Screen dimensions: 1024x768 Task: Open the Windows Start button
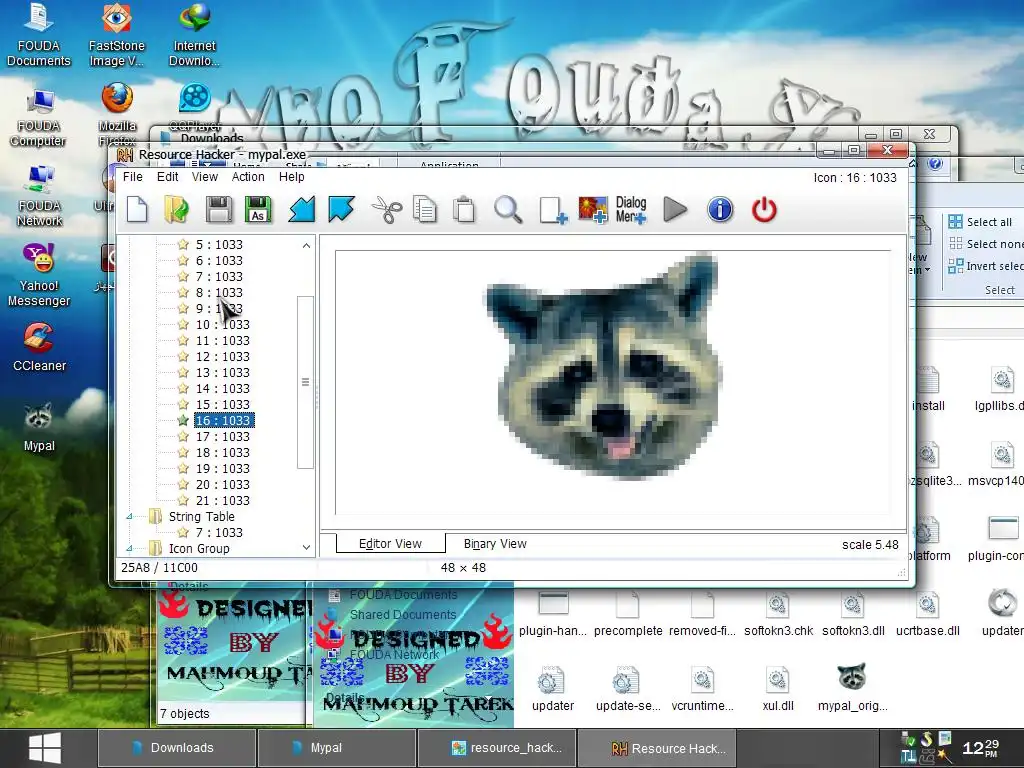tap(45, 748)
